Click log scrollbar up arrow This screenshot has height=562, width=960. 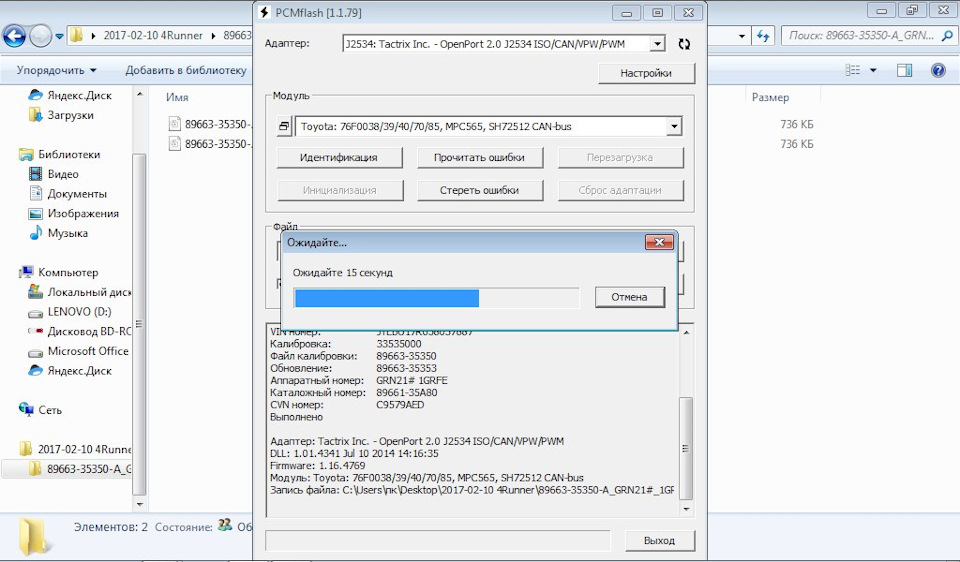point(686,332)
